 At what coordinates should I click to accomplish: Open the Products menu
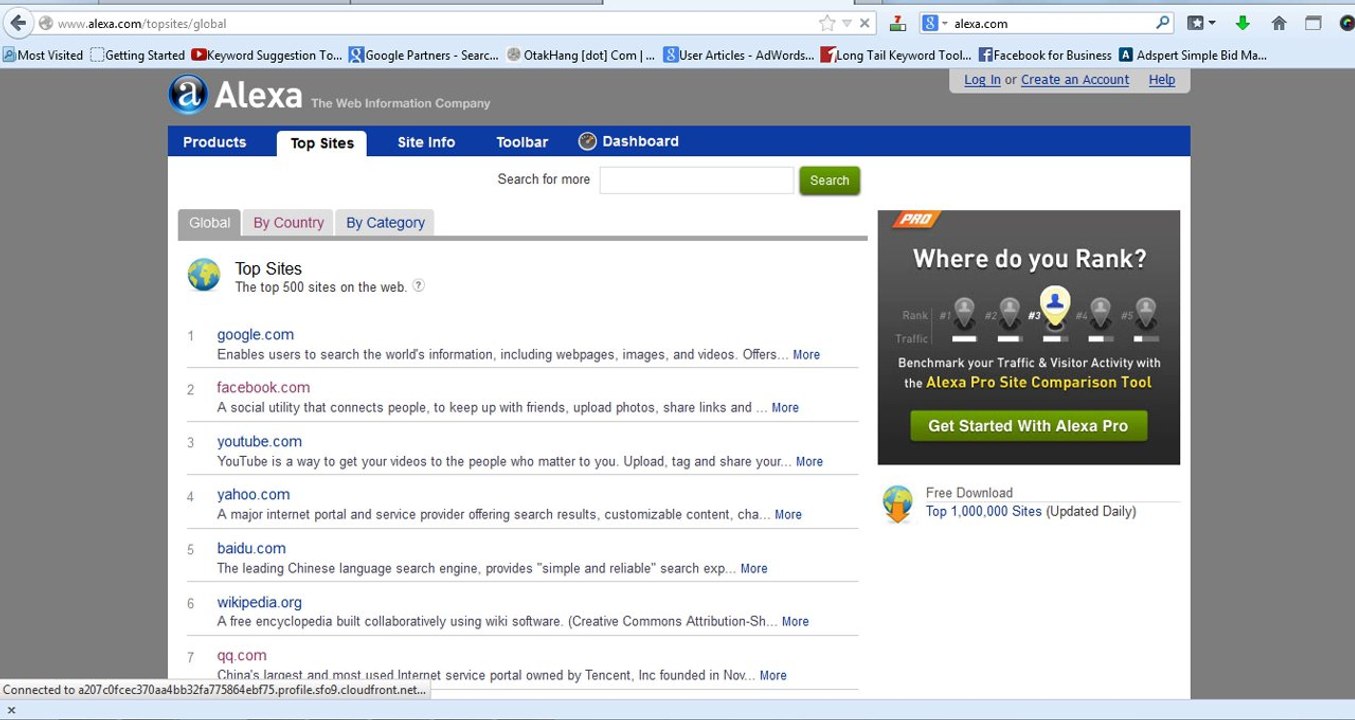214,142
